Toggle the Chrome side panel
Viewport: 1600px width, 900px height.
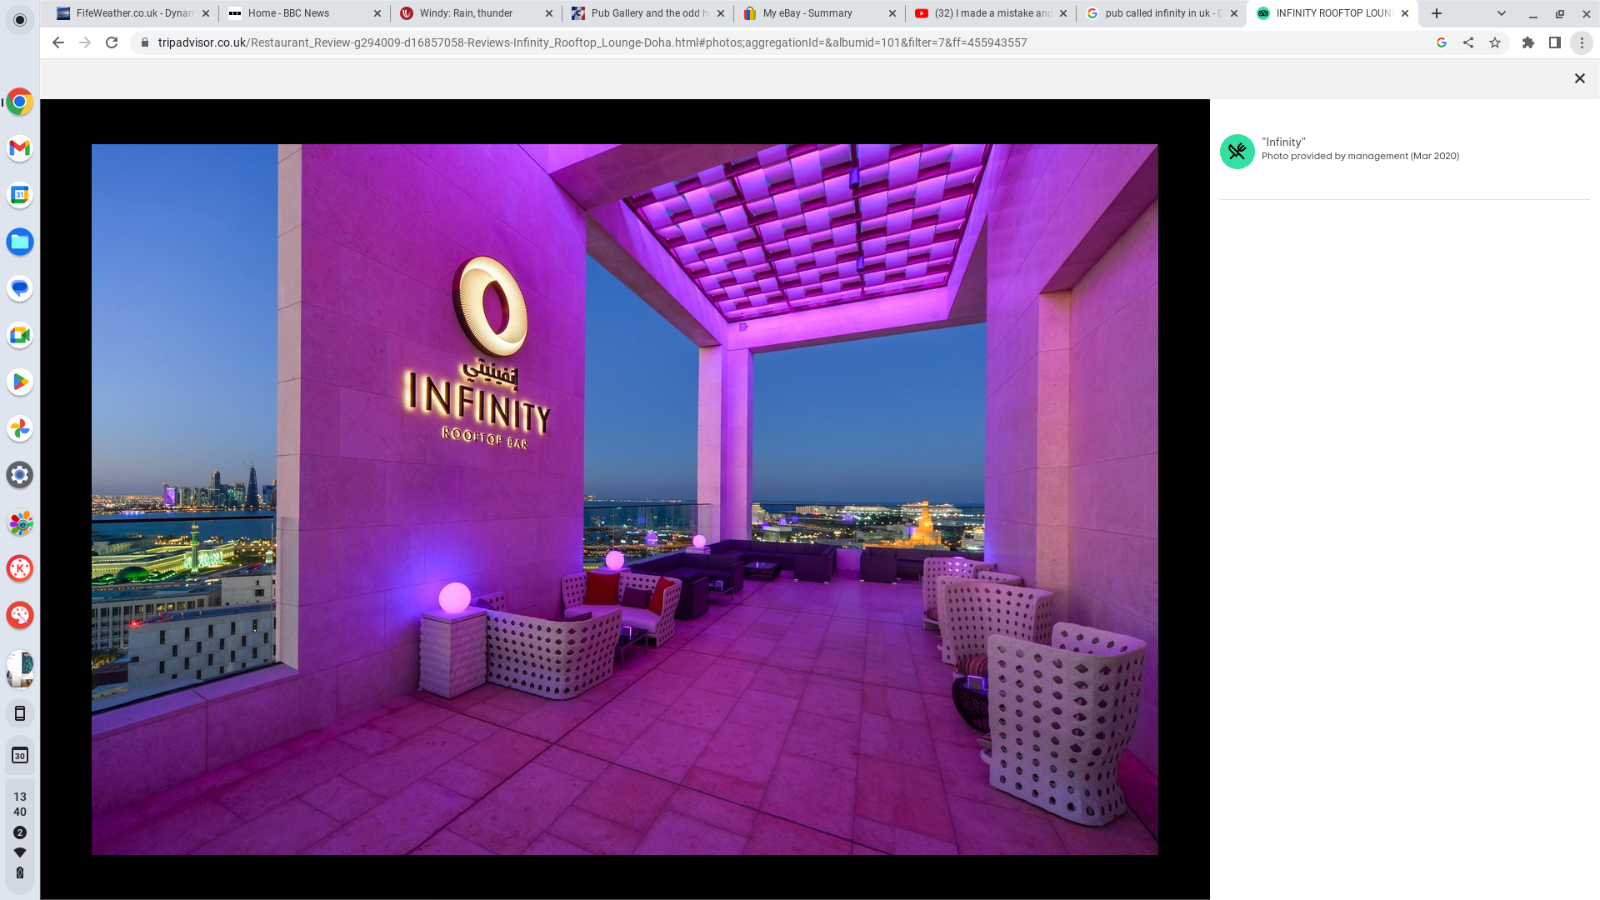[1555, 42]
